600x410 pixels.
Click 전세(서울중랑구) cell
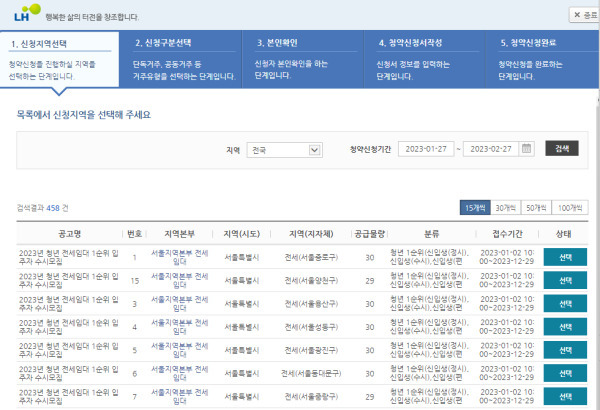(311, 397)
